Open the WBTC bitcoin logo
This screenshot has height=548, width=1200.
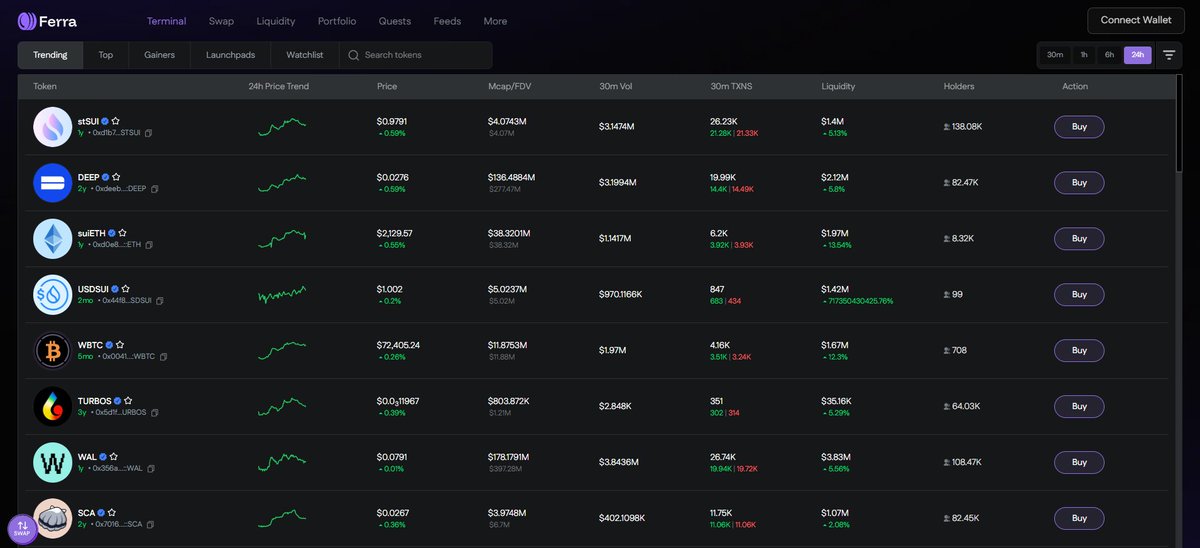(x=52, y=351)
